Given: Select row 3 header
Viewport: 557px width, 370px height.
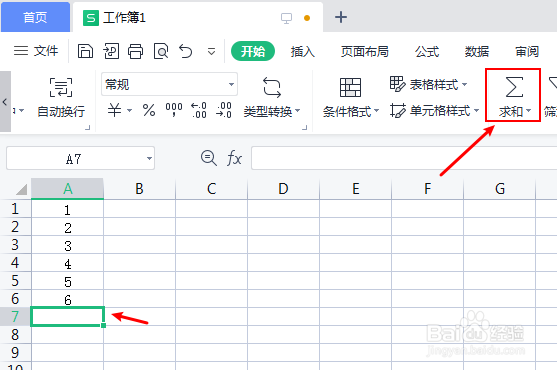Looking at the screenshot, I should coord(15,245).
